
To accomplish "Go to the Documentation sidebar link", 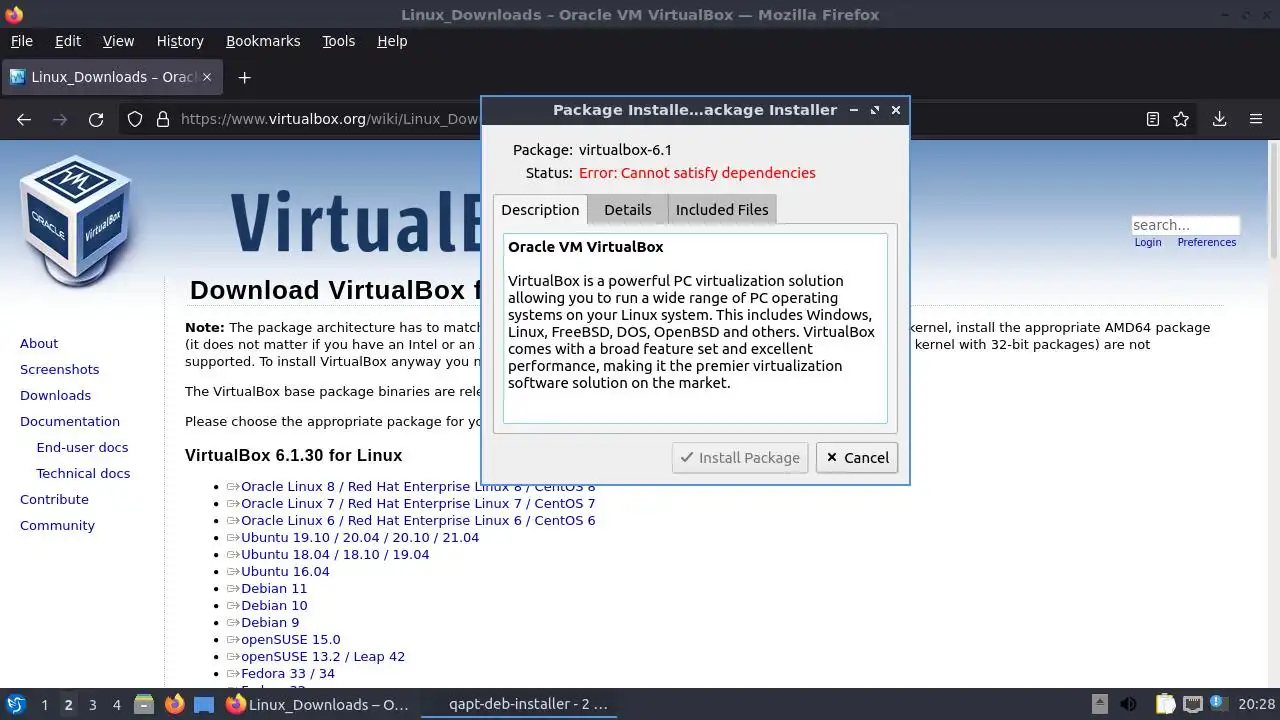I will click(x=70, y=421).
